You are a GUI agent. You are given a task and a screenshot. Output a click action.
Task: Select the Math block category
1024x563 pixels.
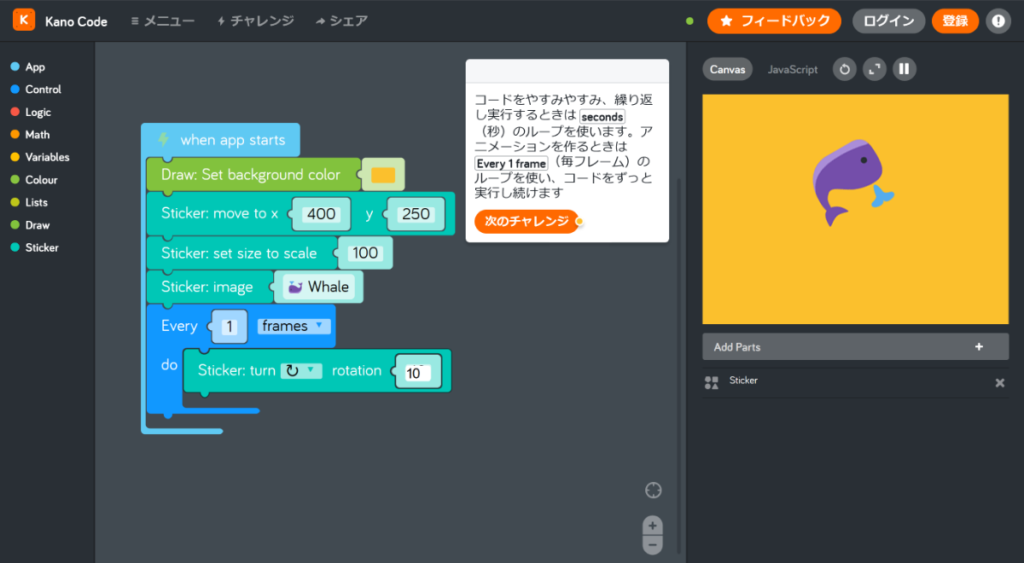[x=30, y=135]
